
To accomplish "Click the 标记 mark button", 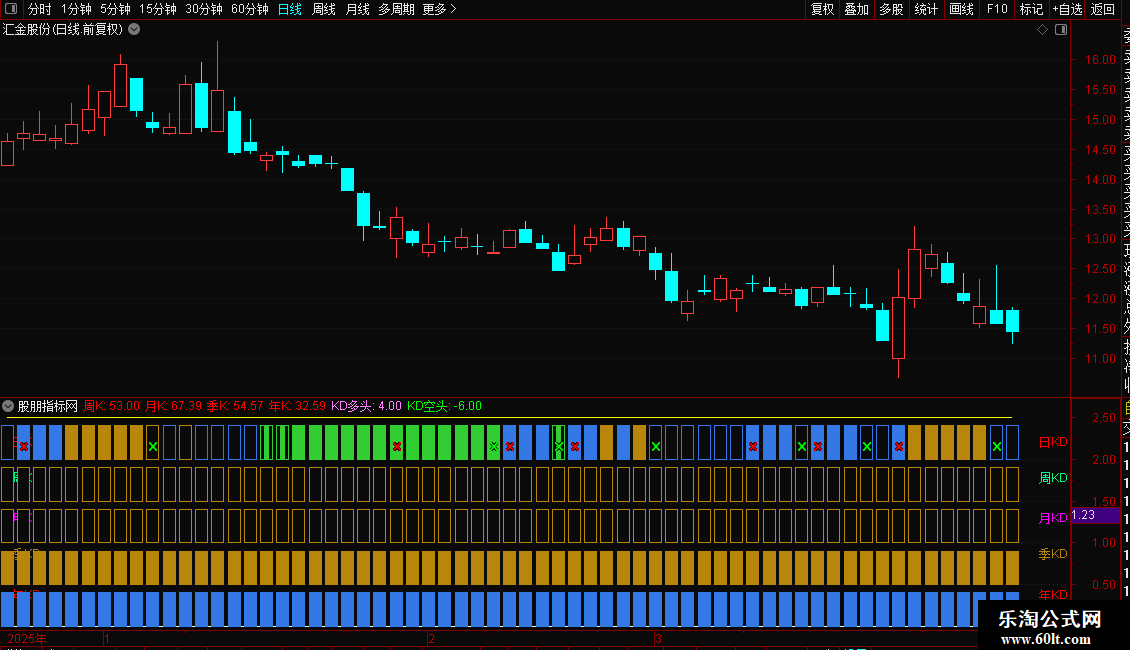I will point(1031,9).
